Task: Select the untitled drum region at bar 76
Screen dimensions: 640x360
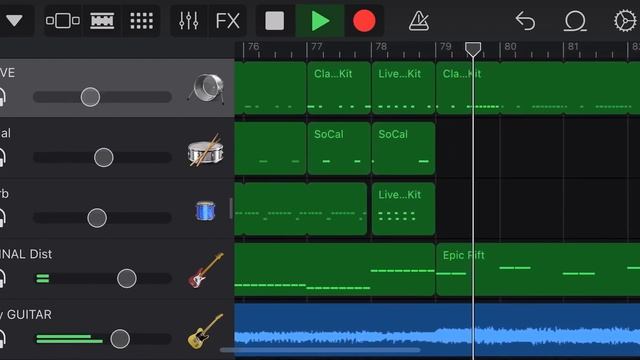Action: tap(270, 88)
